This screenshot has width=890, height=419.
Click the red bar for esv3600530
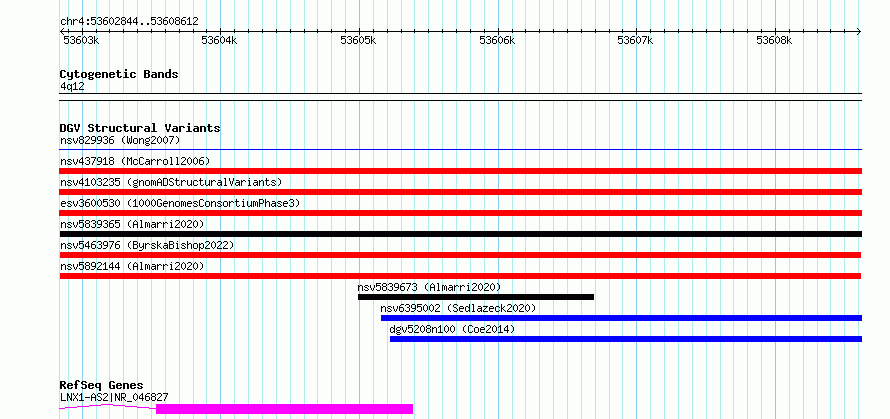point(461,213)
